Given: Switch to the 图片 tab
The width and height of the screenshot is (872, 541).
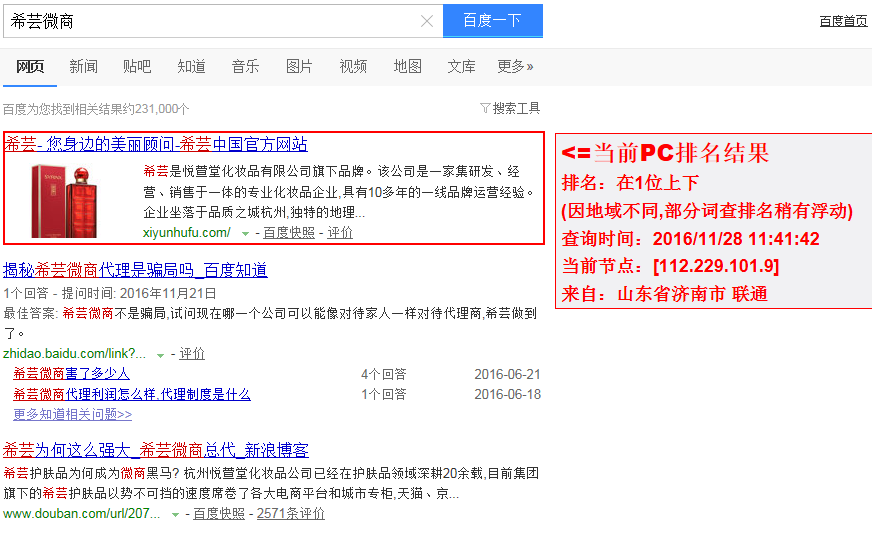Looking at the screenshot, I should click(299, 67).
